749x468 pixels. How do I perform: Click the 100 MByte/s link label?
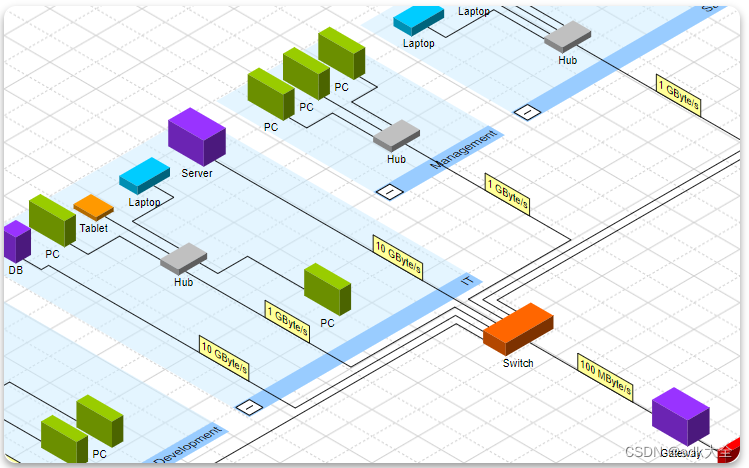click(x=605, y=376)
